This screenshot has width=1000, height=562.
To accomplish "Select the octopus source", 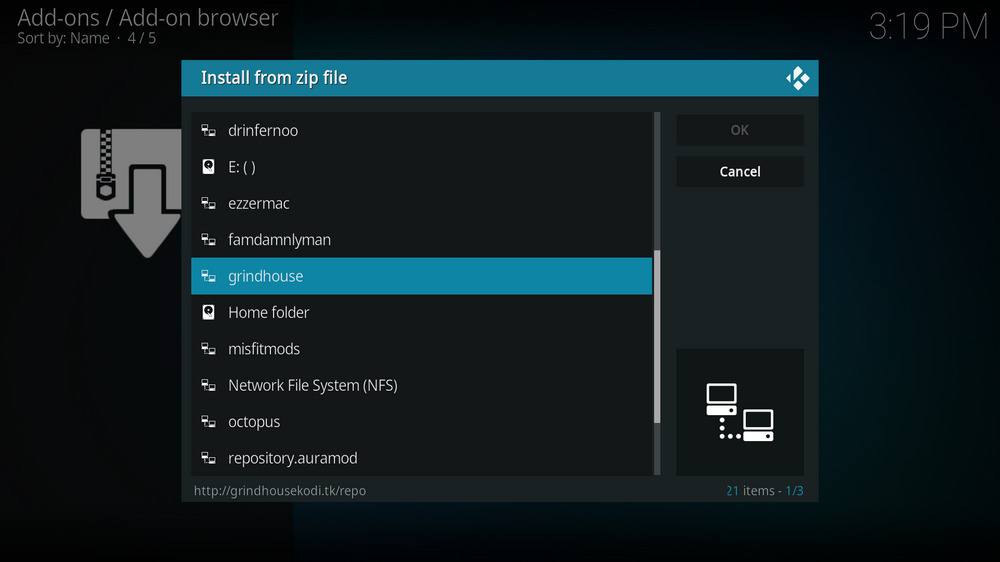I will pos(422,422).
